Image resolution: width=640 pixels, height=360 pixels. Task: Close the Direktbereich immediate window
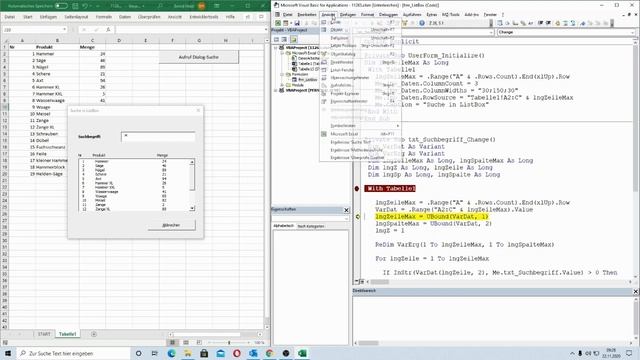636,291
